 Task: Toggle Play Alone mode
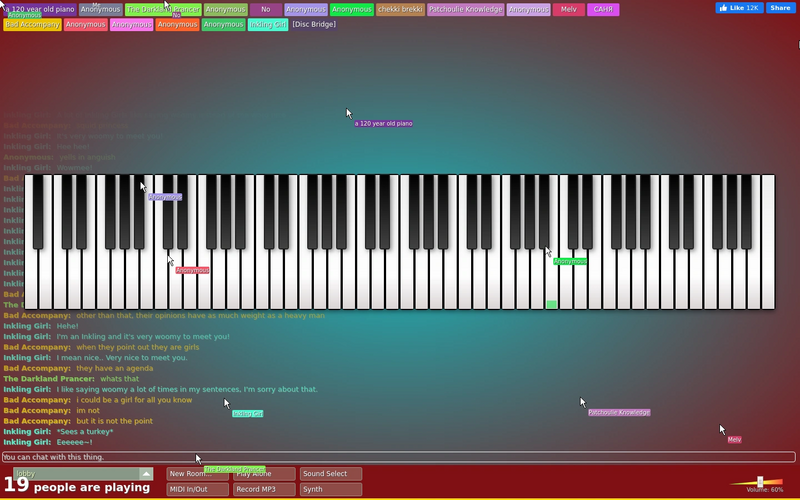point(264,474)
